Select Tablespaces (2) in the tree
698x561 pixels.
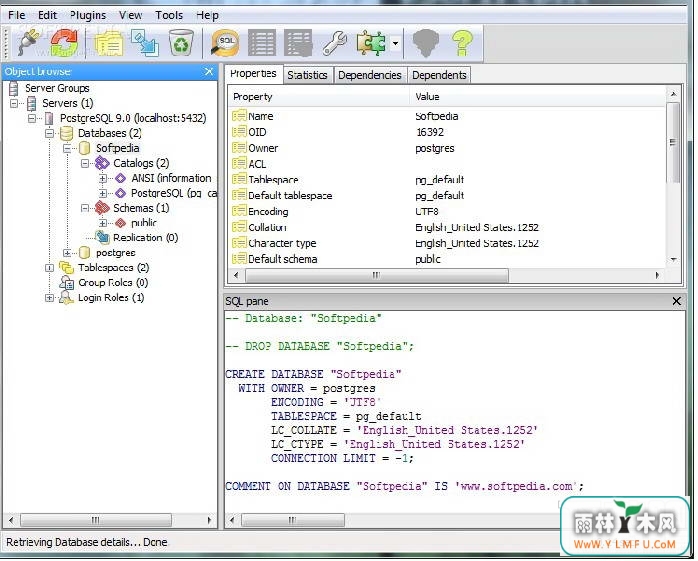click(114, 268)
